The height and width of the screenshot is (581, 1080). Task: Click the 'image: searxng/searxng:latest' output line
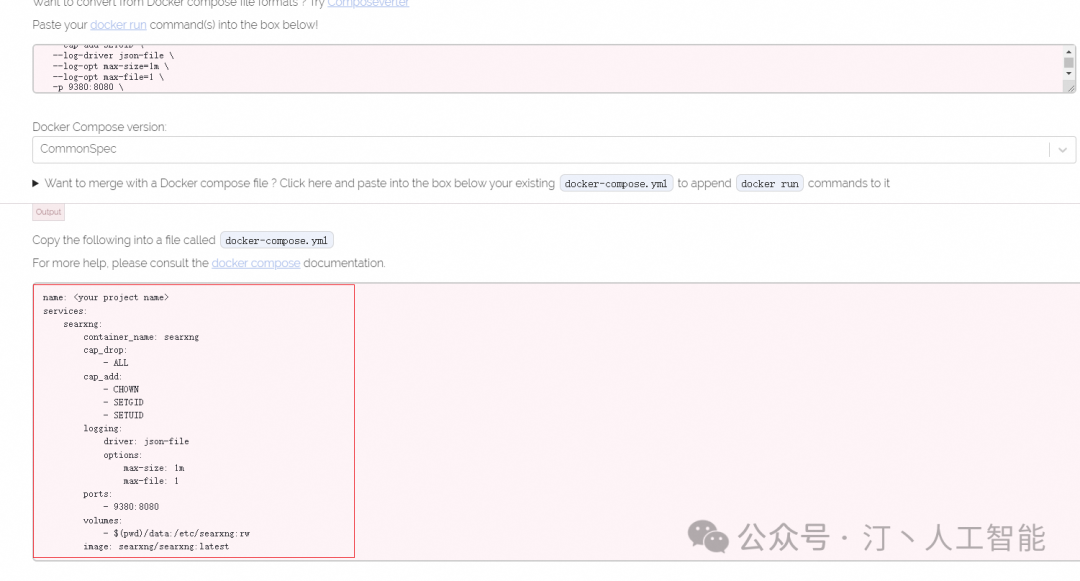tap(156, 547)
